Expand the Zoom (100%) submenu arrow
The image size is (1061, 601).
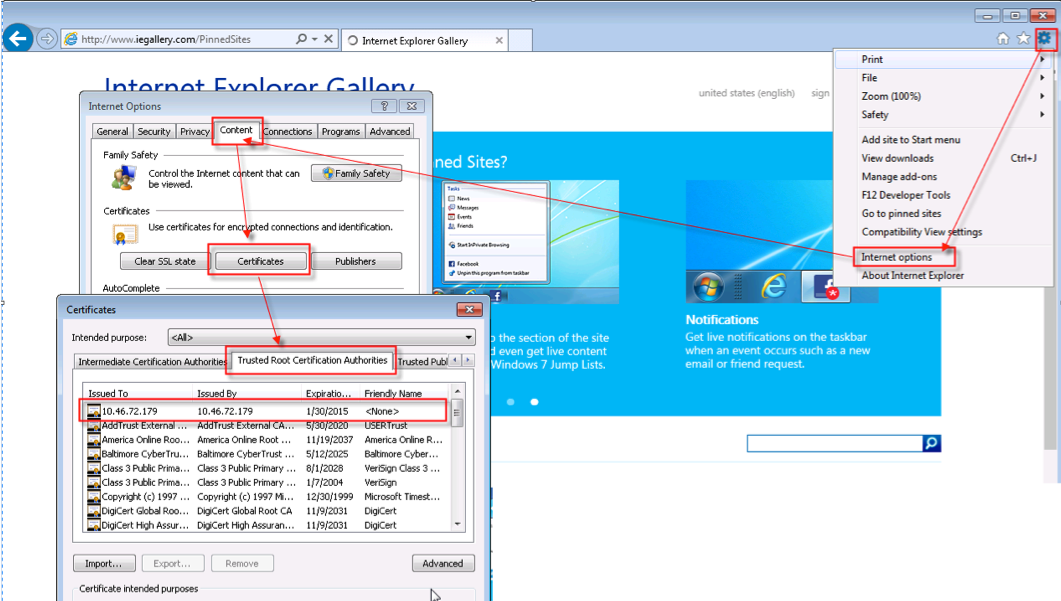1042,96
